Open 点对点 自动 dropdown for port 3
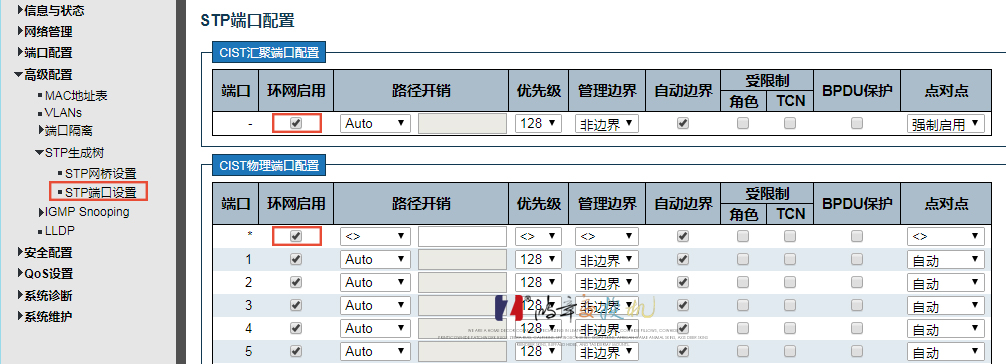Image resolution: width=1006 pixels, height=364 pixels. (946, 306)
